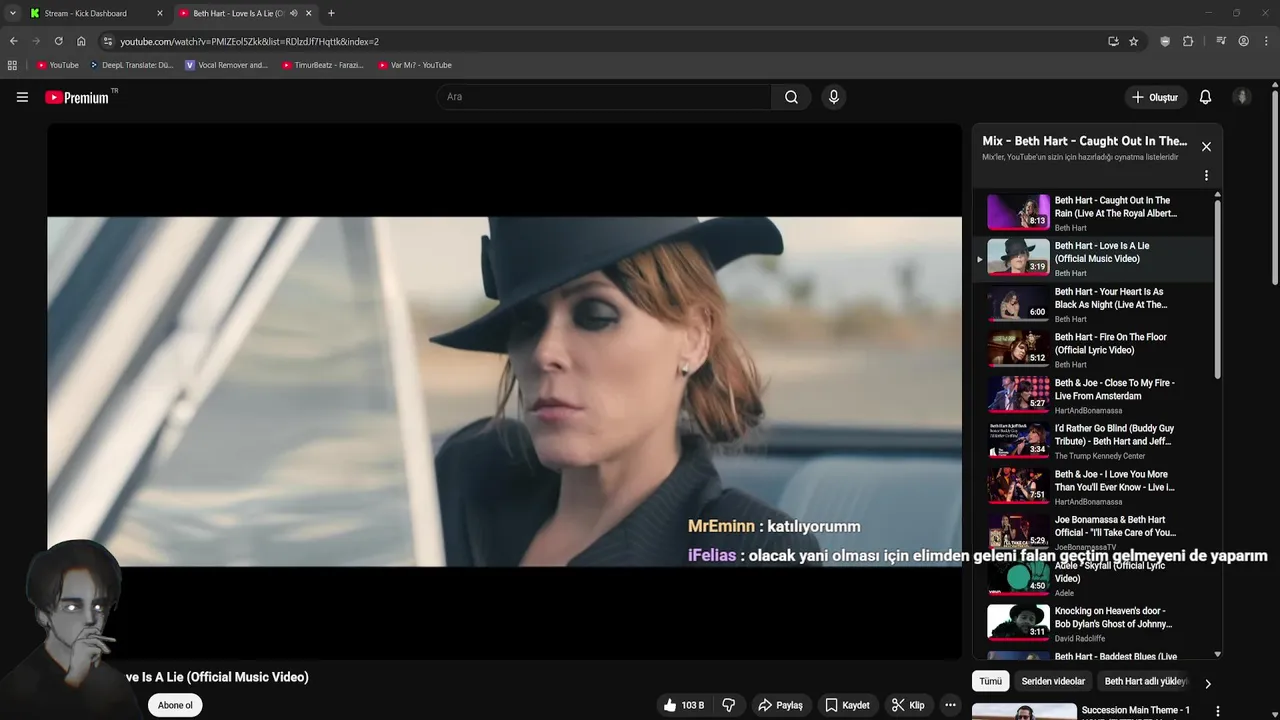Open the TimurBeatz bookmark
1280x720 pixels.
[322, 65]
